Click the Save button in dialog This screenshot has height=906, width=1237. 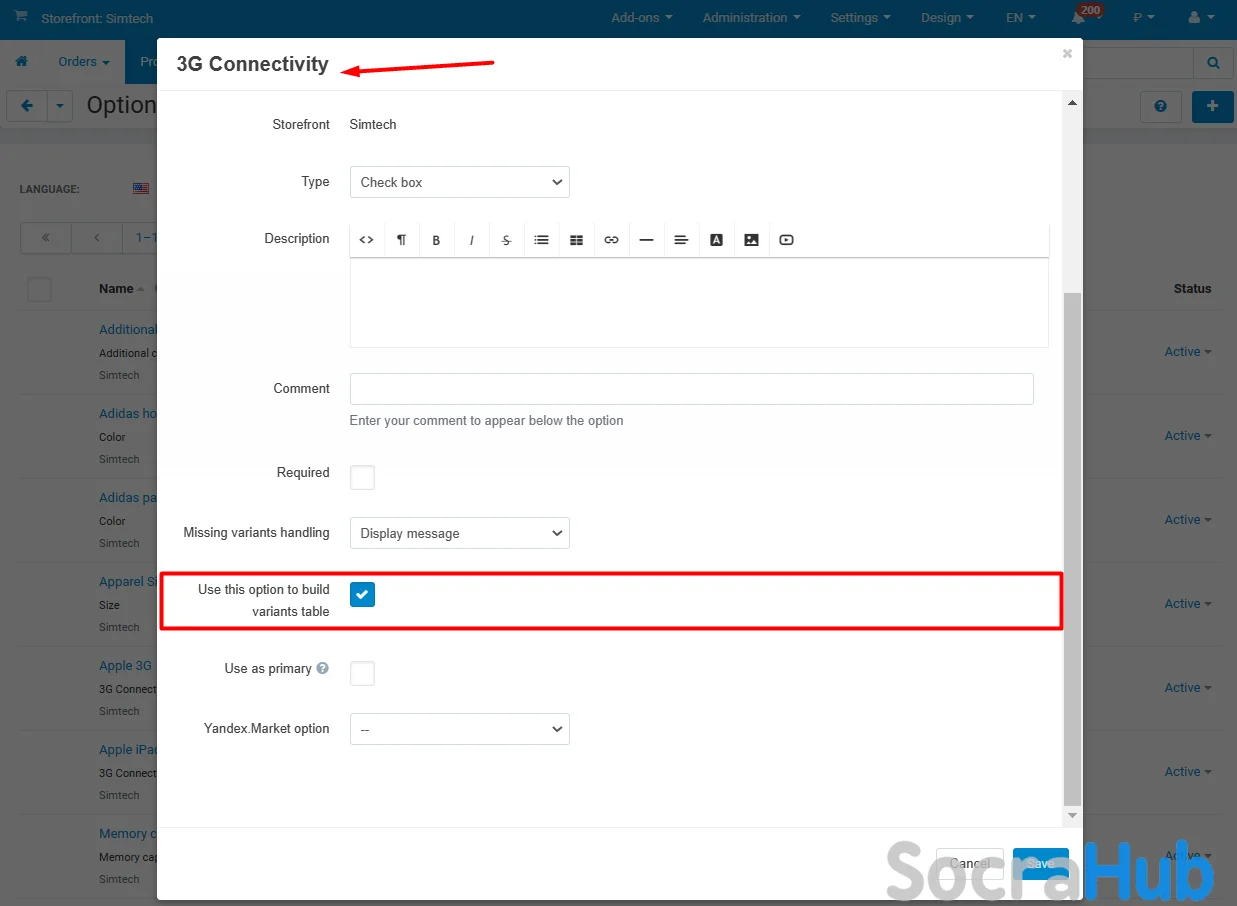(1041, 864)
